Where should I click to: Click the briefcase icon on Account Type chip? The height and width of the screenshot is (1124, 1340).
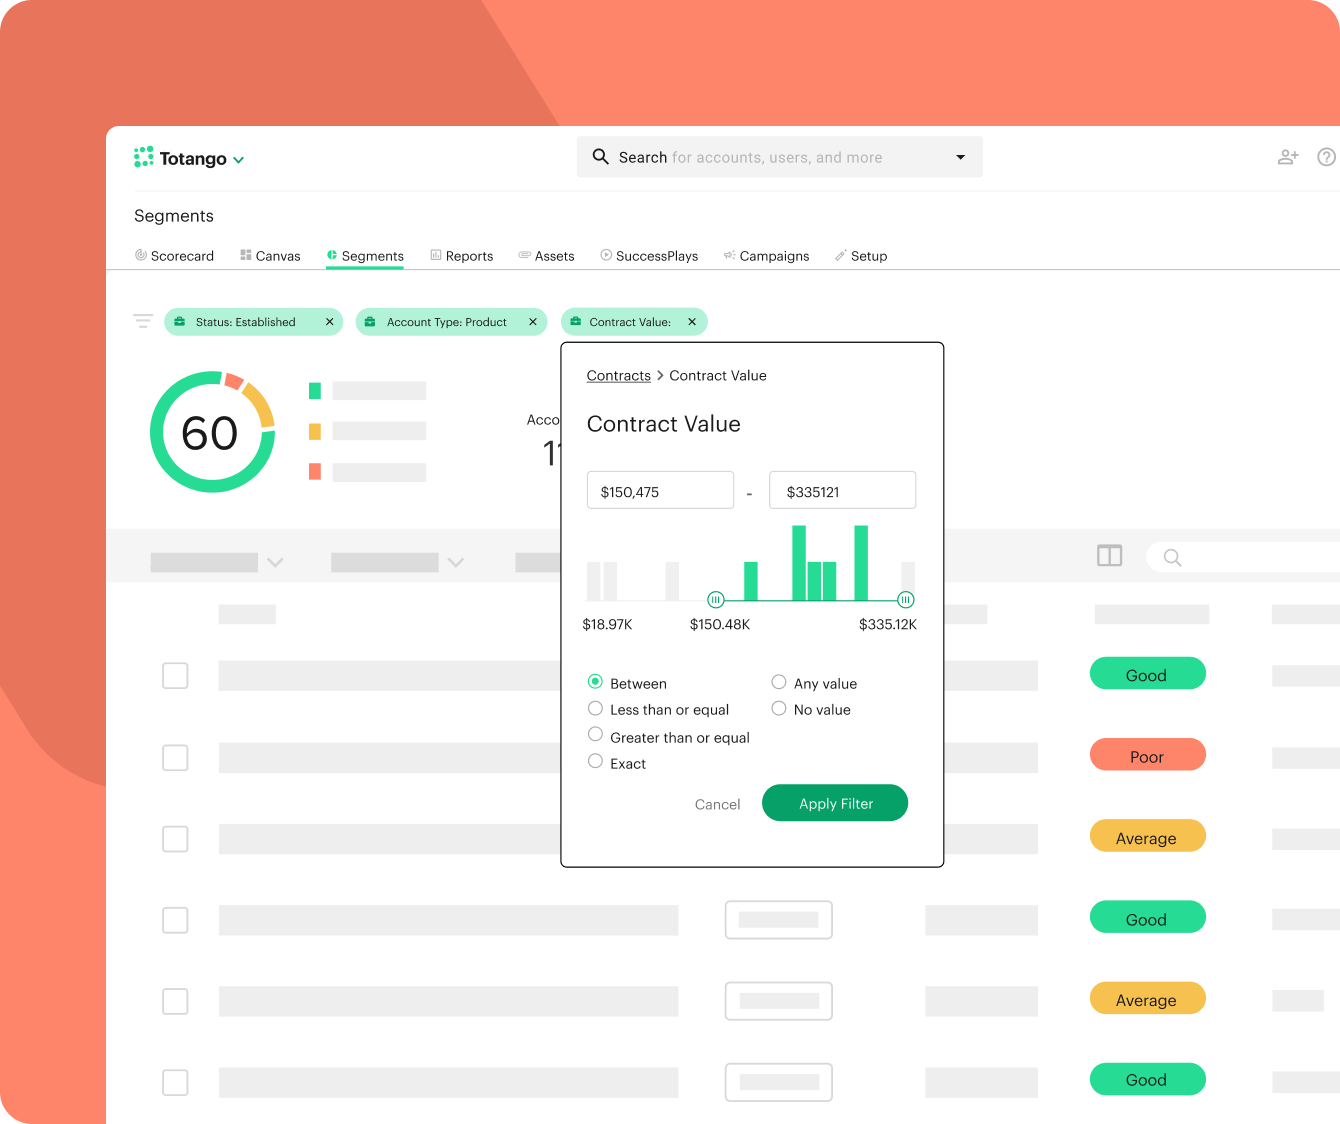tap(370, 322)
